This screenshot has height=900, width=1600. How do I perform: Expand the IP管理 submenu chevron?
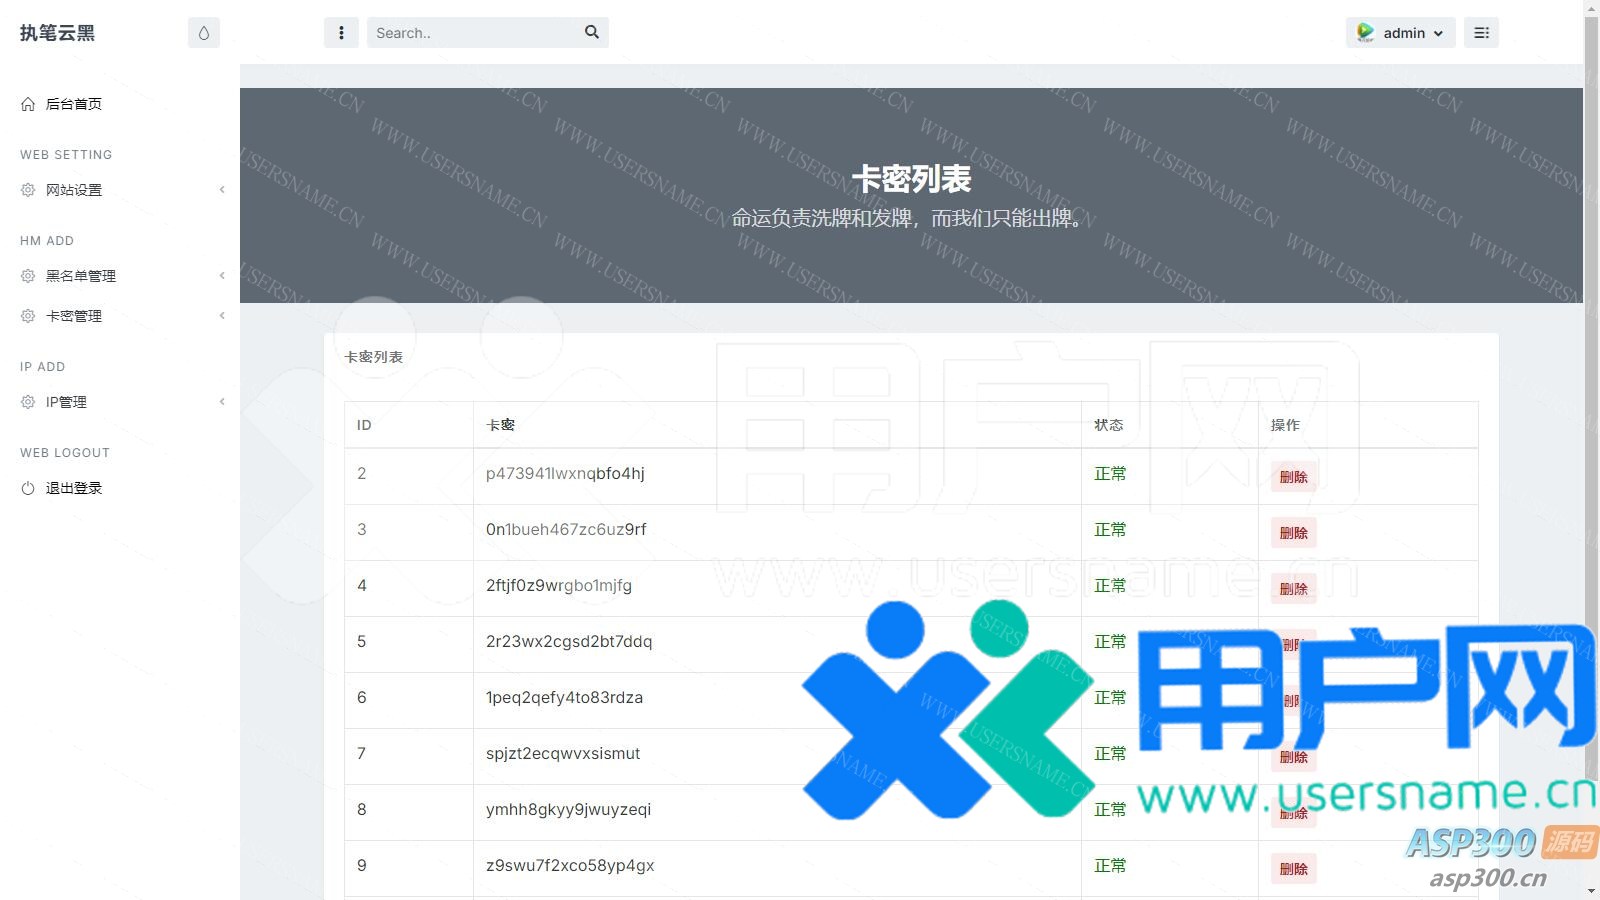pyautogui.click(x=222, y=402)
